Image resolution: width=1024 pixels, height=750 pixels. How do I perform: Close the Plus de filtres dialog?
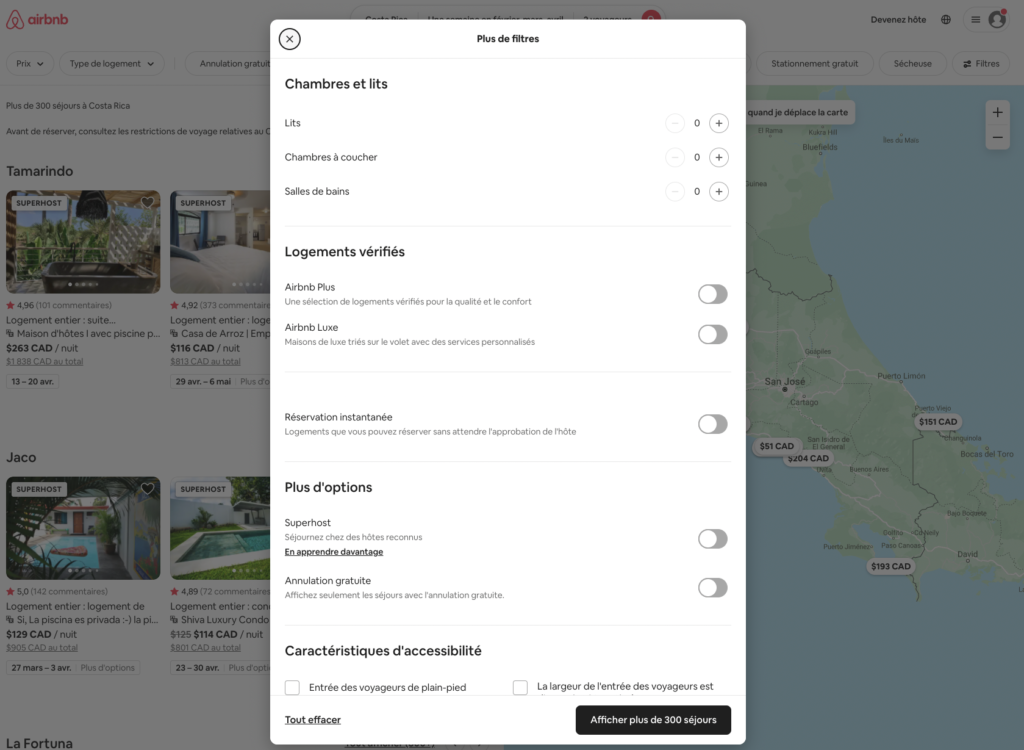(289, 38)
